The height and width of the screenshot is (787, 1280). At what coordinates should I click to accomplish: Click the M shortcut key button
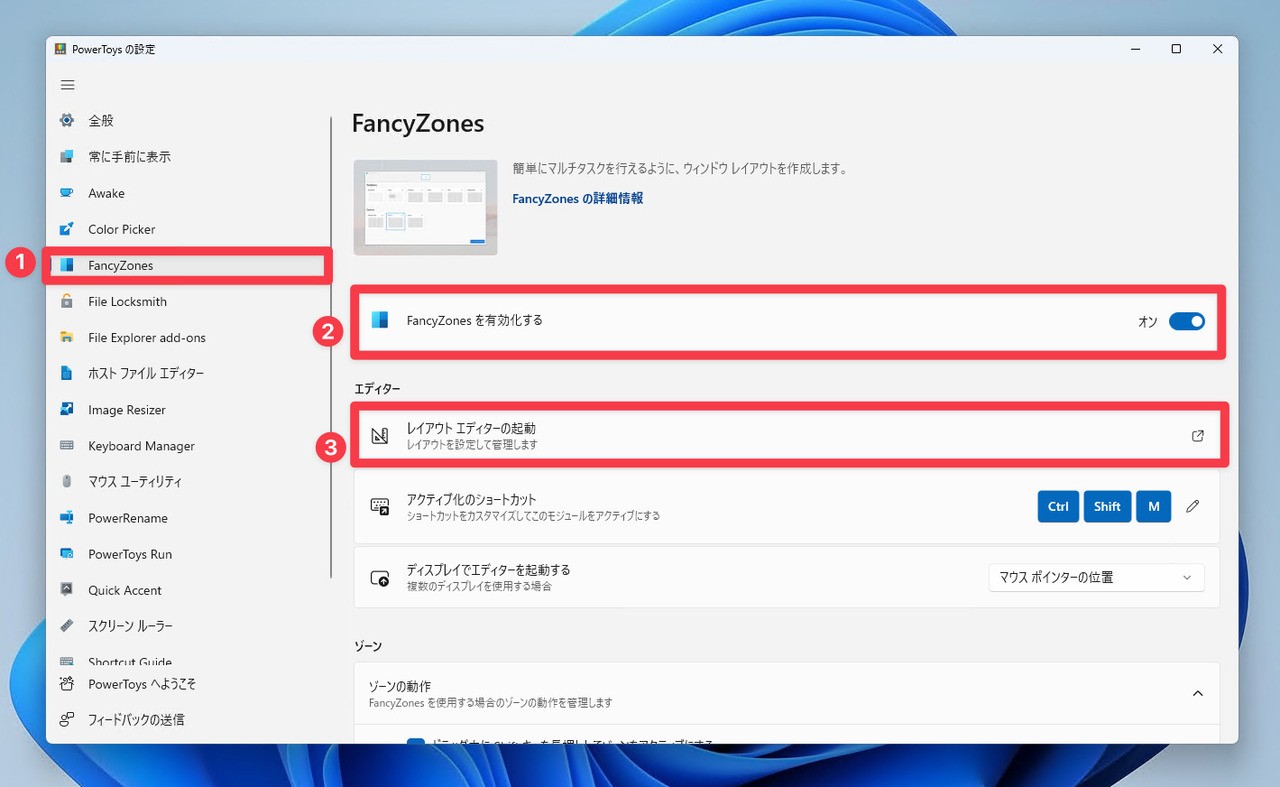(x=1153, y=507)
